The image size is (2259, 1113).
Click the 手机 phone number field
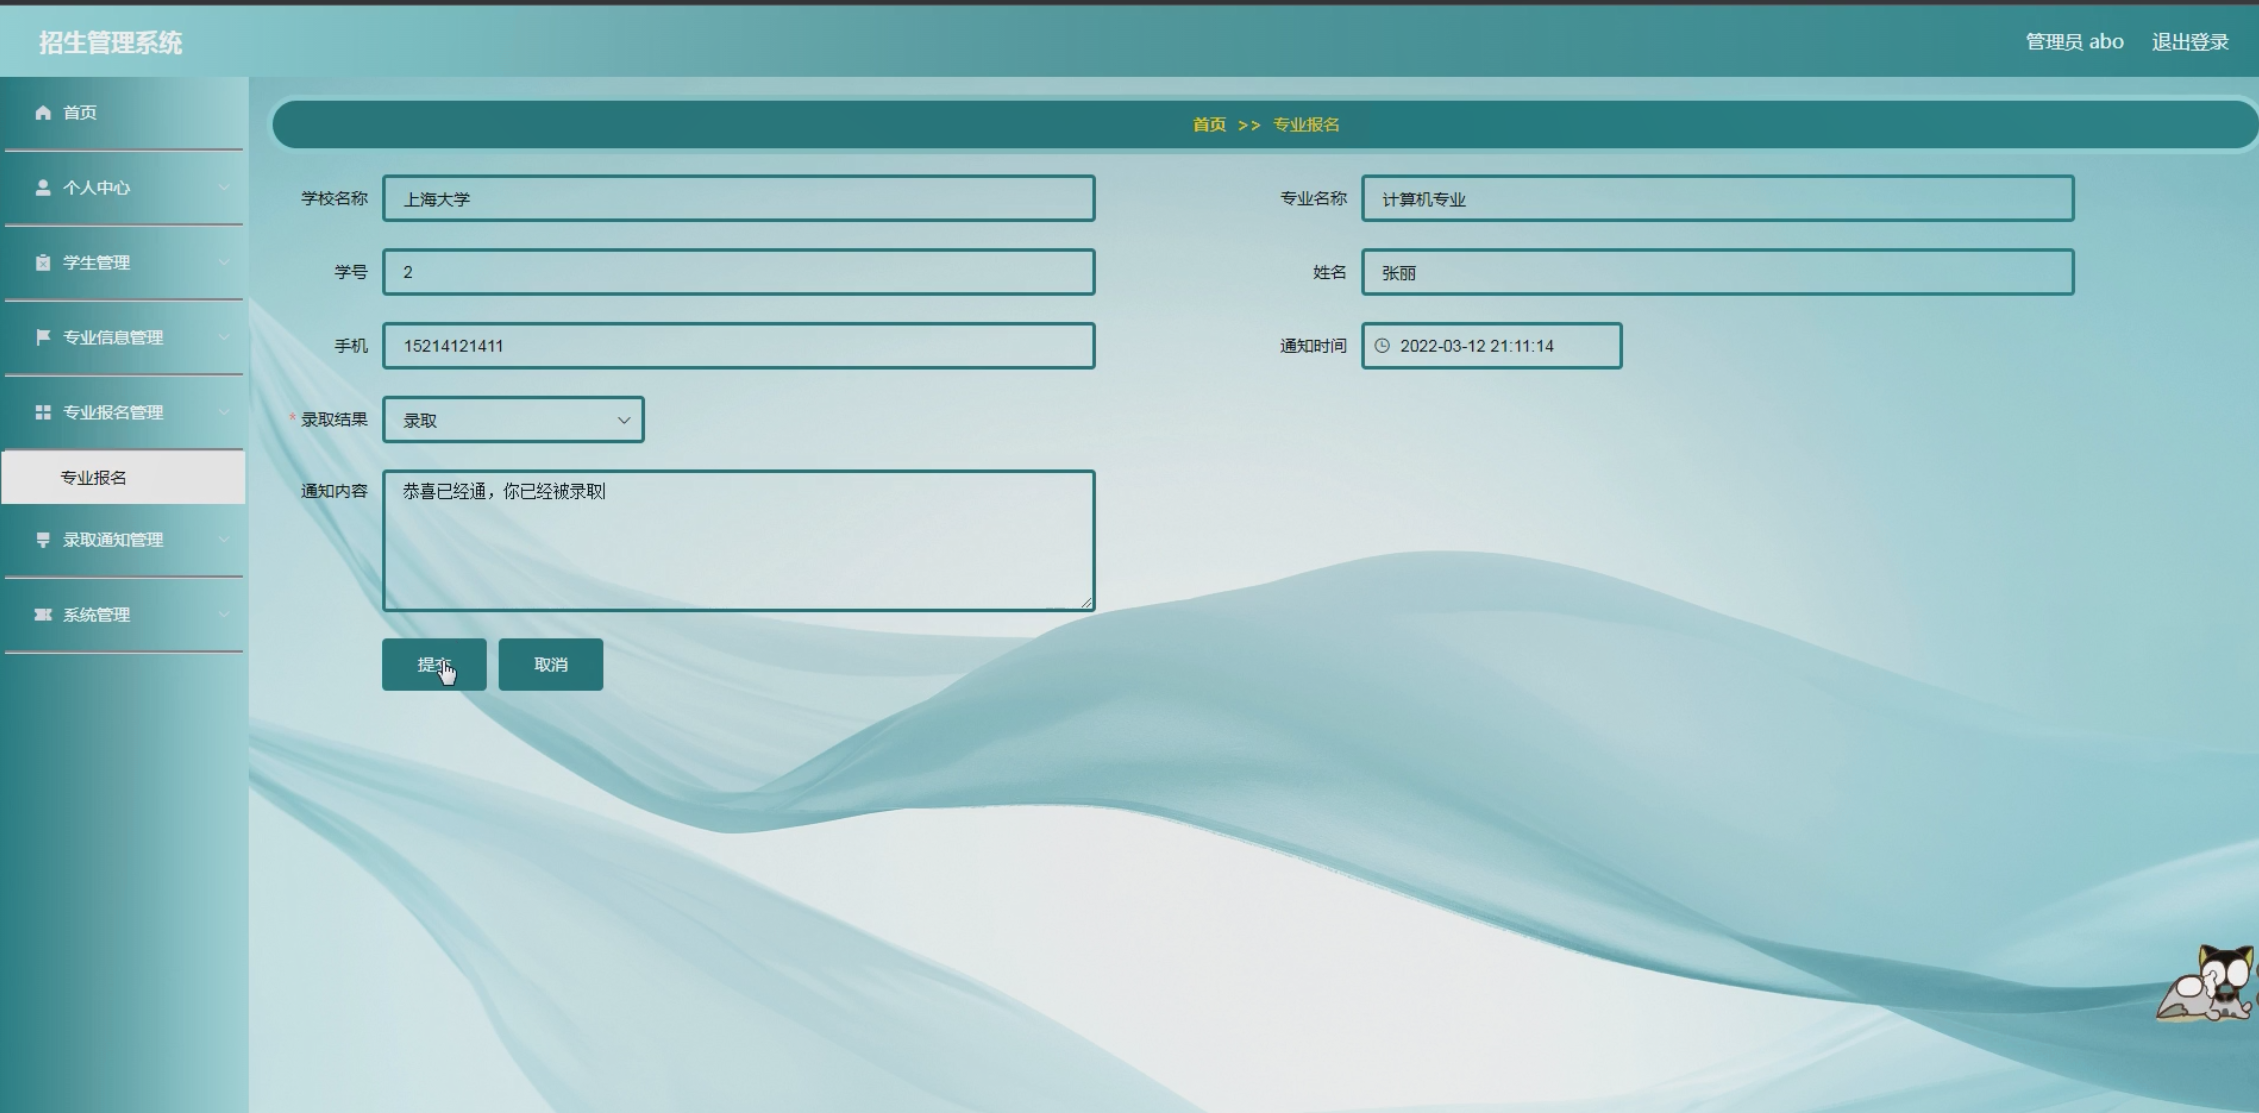[738, 346]
